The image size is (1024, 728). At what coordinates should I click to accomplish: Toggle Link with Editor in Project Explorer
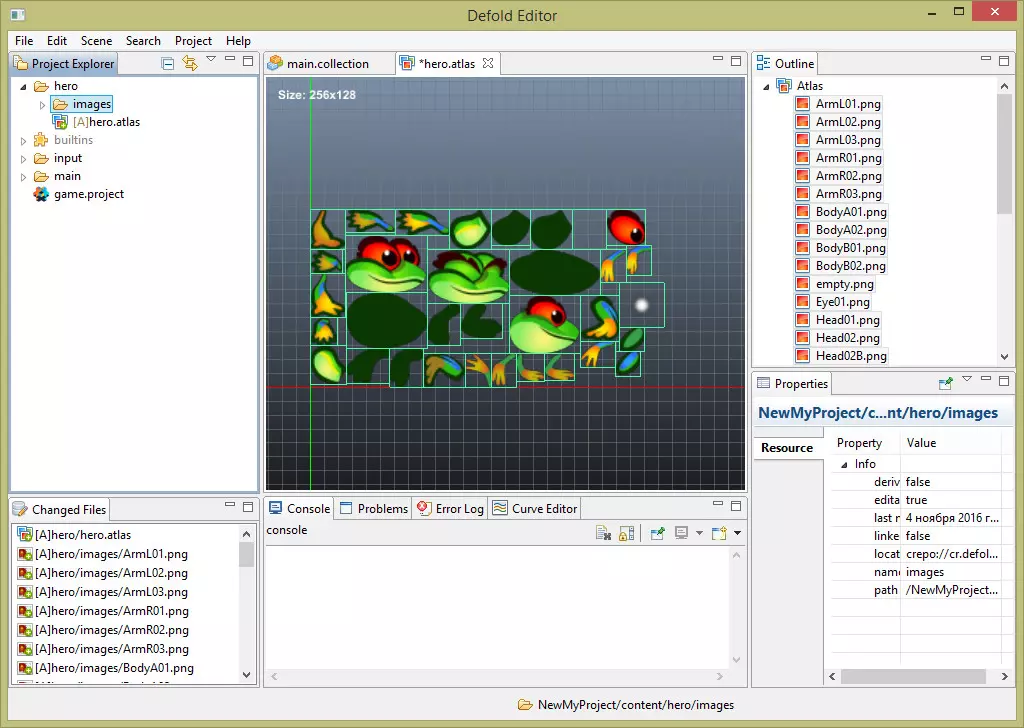click(189, 64)
